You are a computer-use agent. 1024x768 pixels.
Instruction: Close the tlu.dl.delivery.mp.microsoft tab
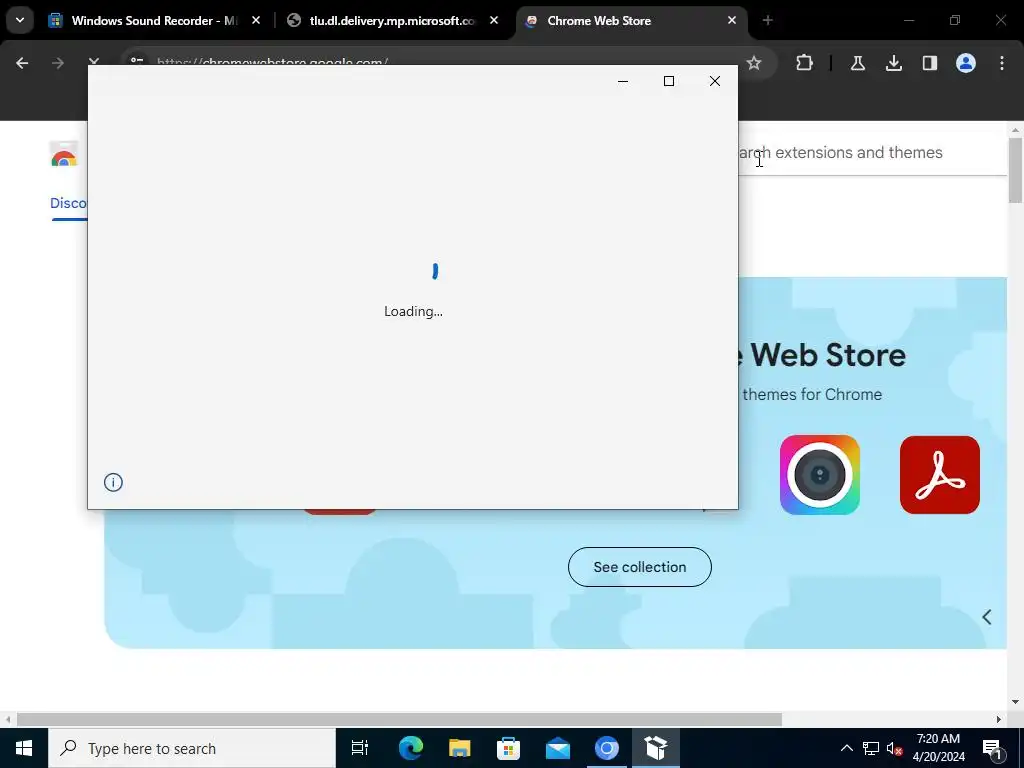click(494, 20)
